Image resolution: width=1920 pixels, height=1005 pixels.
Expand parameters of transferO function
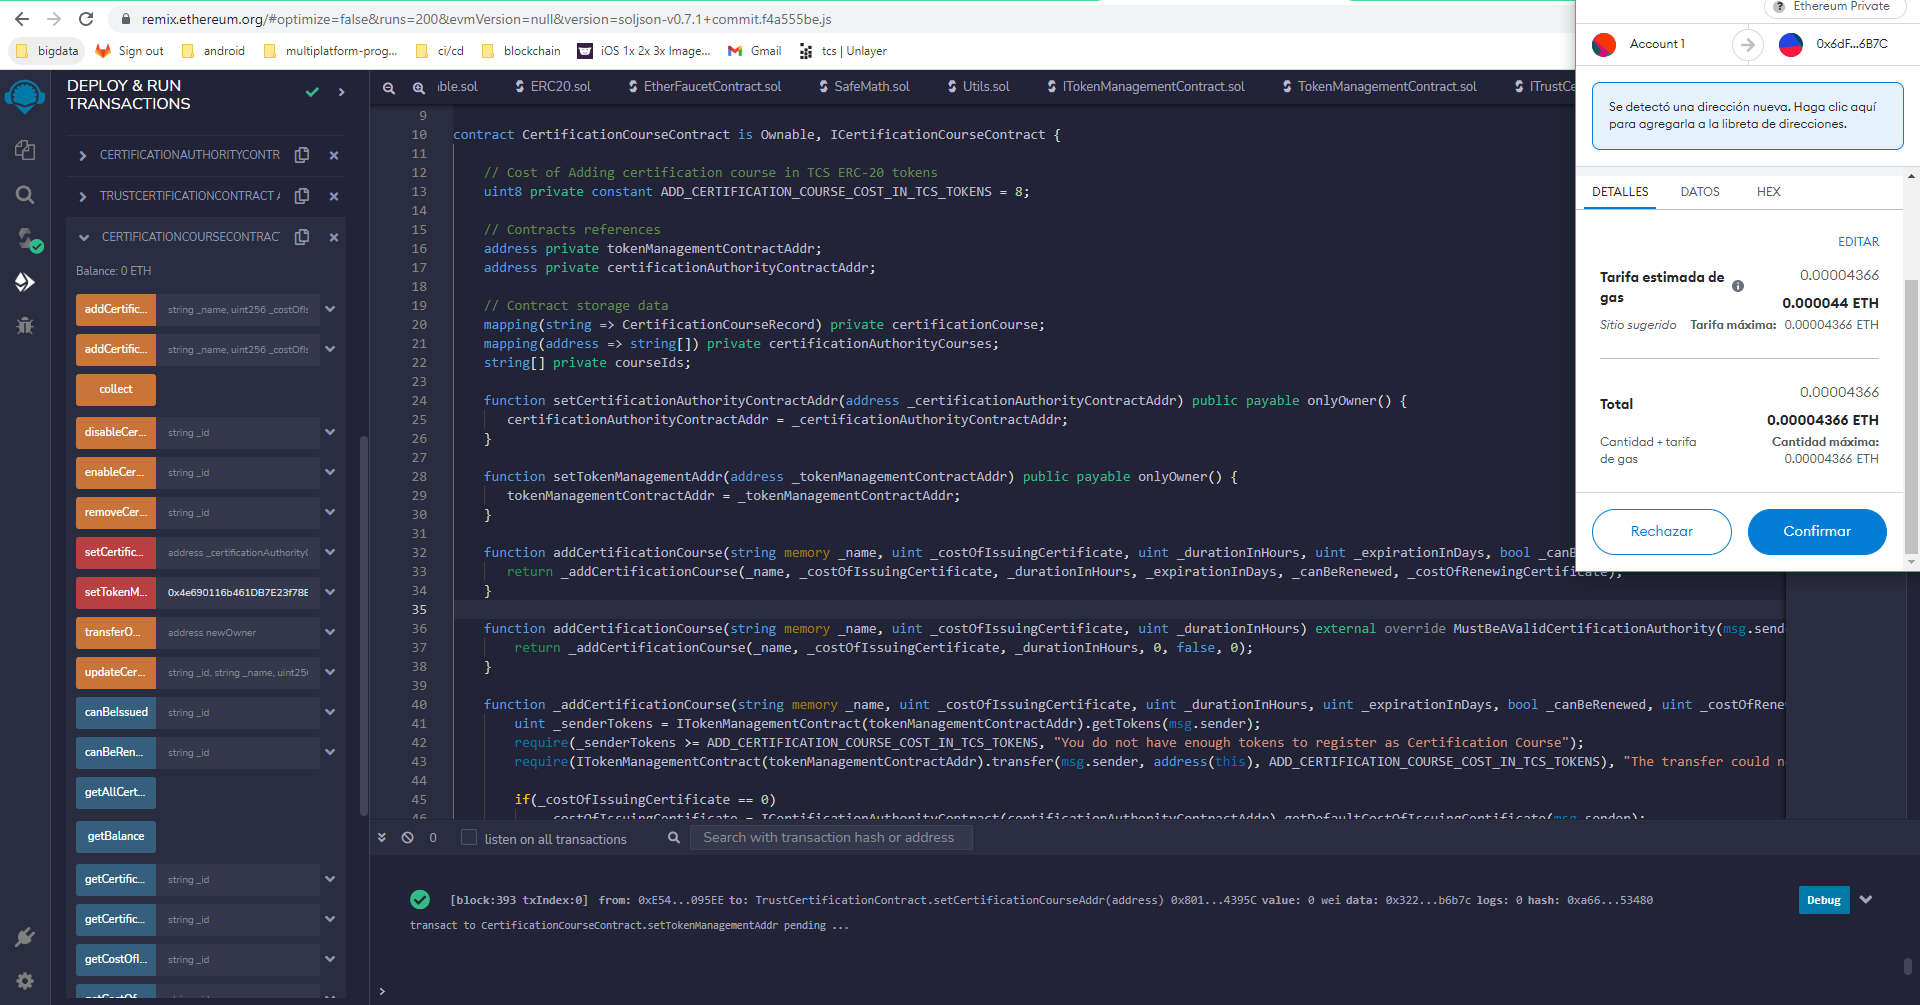[330, 632]
